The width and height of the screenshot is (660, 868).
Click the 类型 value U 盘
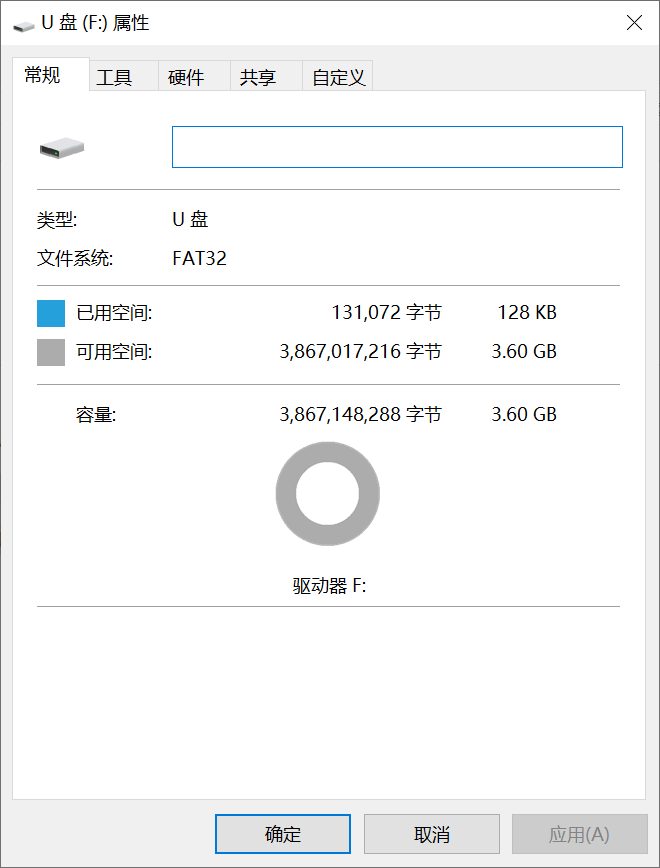(190, 220)
